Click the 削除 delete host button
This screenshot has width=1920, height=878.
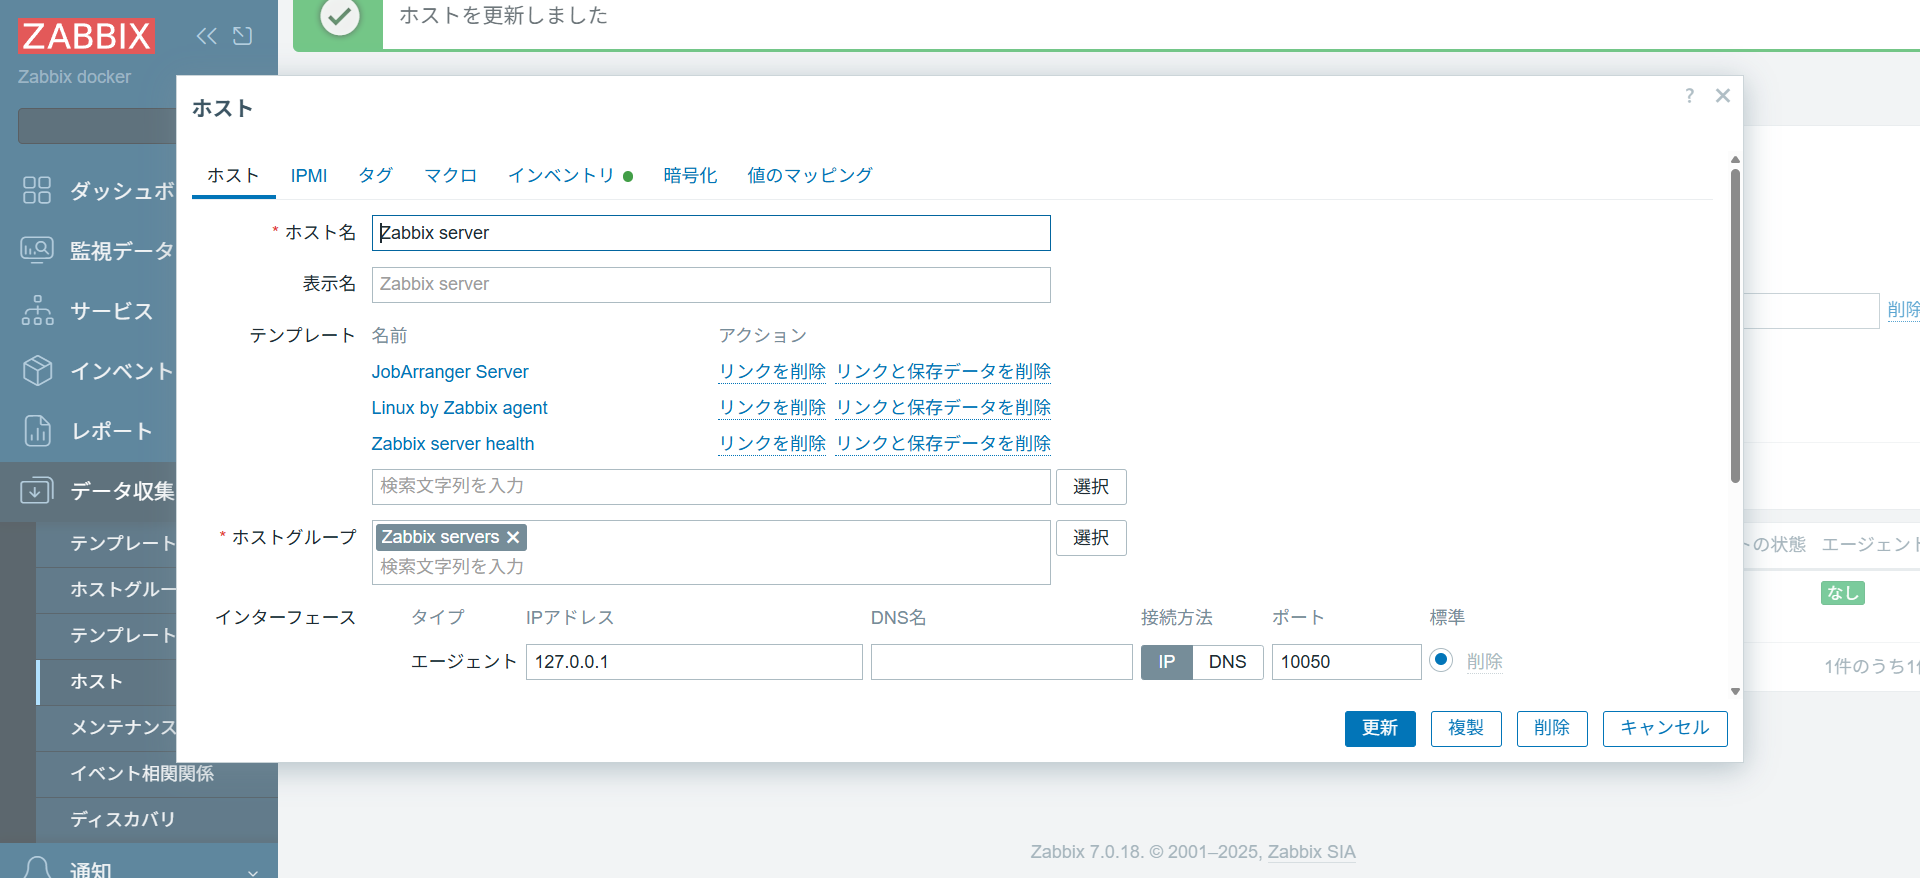1552,728
